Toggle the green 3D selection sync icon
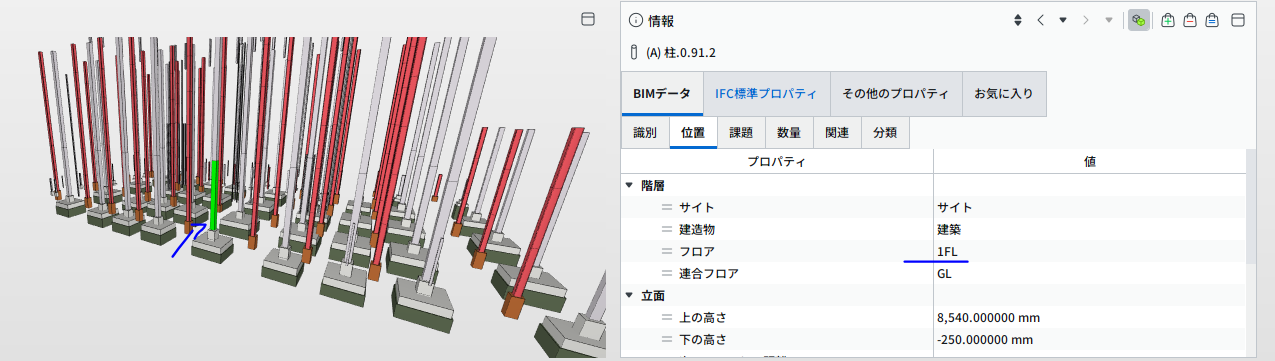This screenshot has width=1275, height=361. coord(1138,20)
